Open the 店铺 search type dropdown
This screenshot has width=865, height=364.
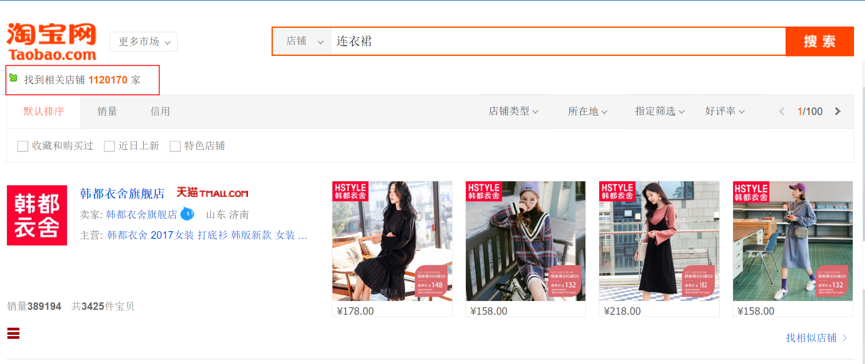pos(302,41)
